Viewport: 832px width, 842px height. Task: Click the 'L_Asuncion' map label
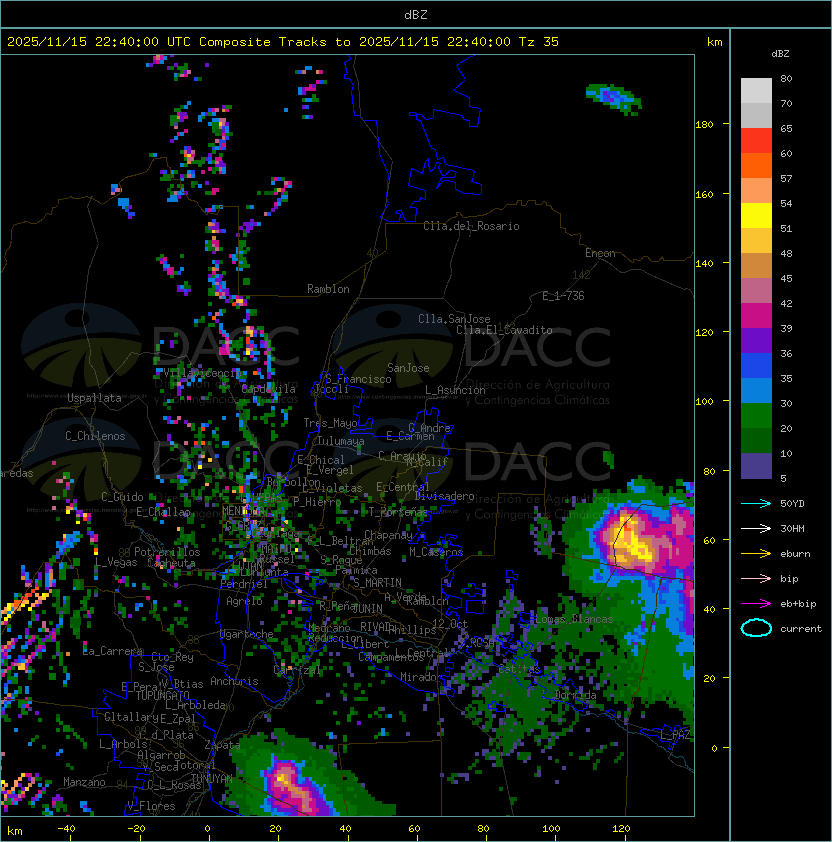[x=455, y=390]
